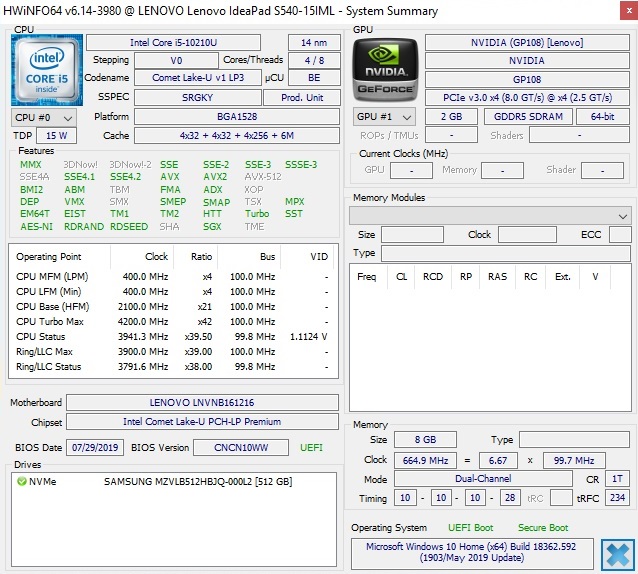Click the 64-bit bus width field
Image resolution: width=638 pixels, height=574 pixels.
(x=603, y=117)
